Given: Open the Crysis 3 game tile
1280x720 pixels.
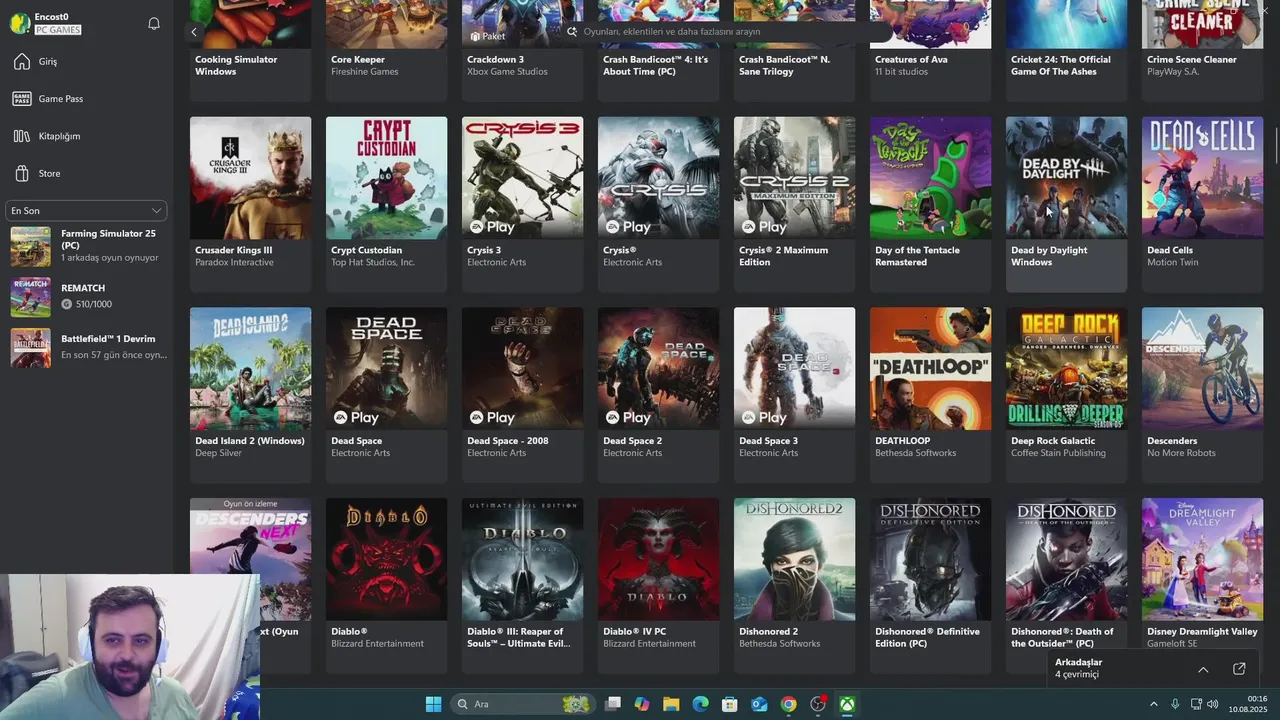Looking at the screenshot, I should [522, 204].
